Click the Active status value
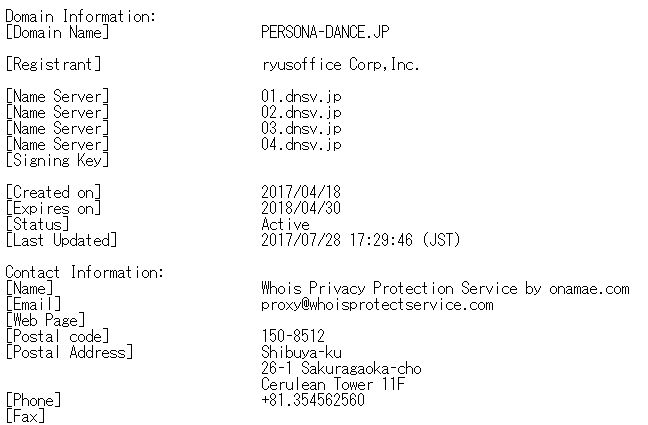 285,224
